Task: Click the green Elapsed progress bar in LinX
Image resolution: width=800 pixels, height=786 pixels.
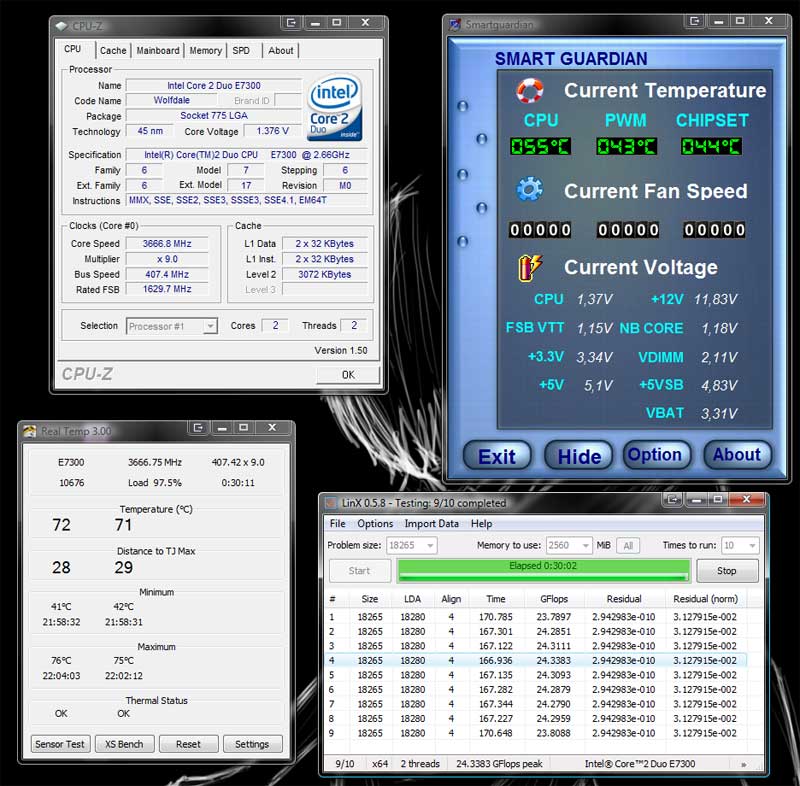Action: click(x=543, y=571)
